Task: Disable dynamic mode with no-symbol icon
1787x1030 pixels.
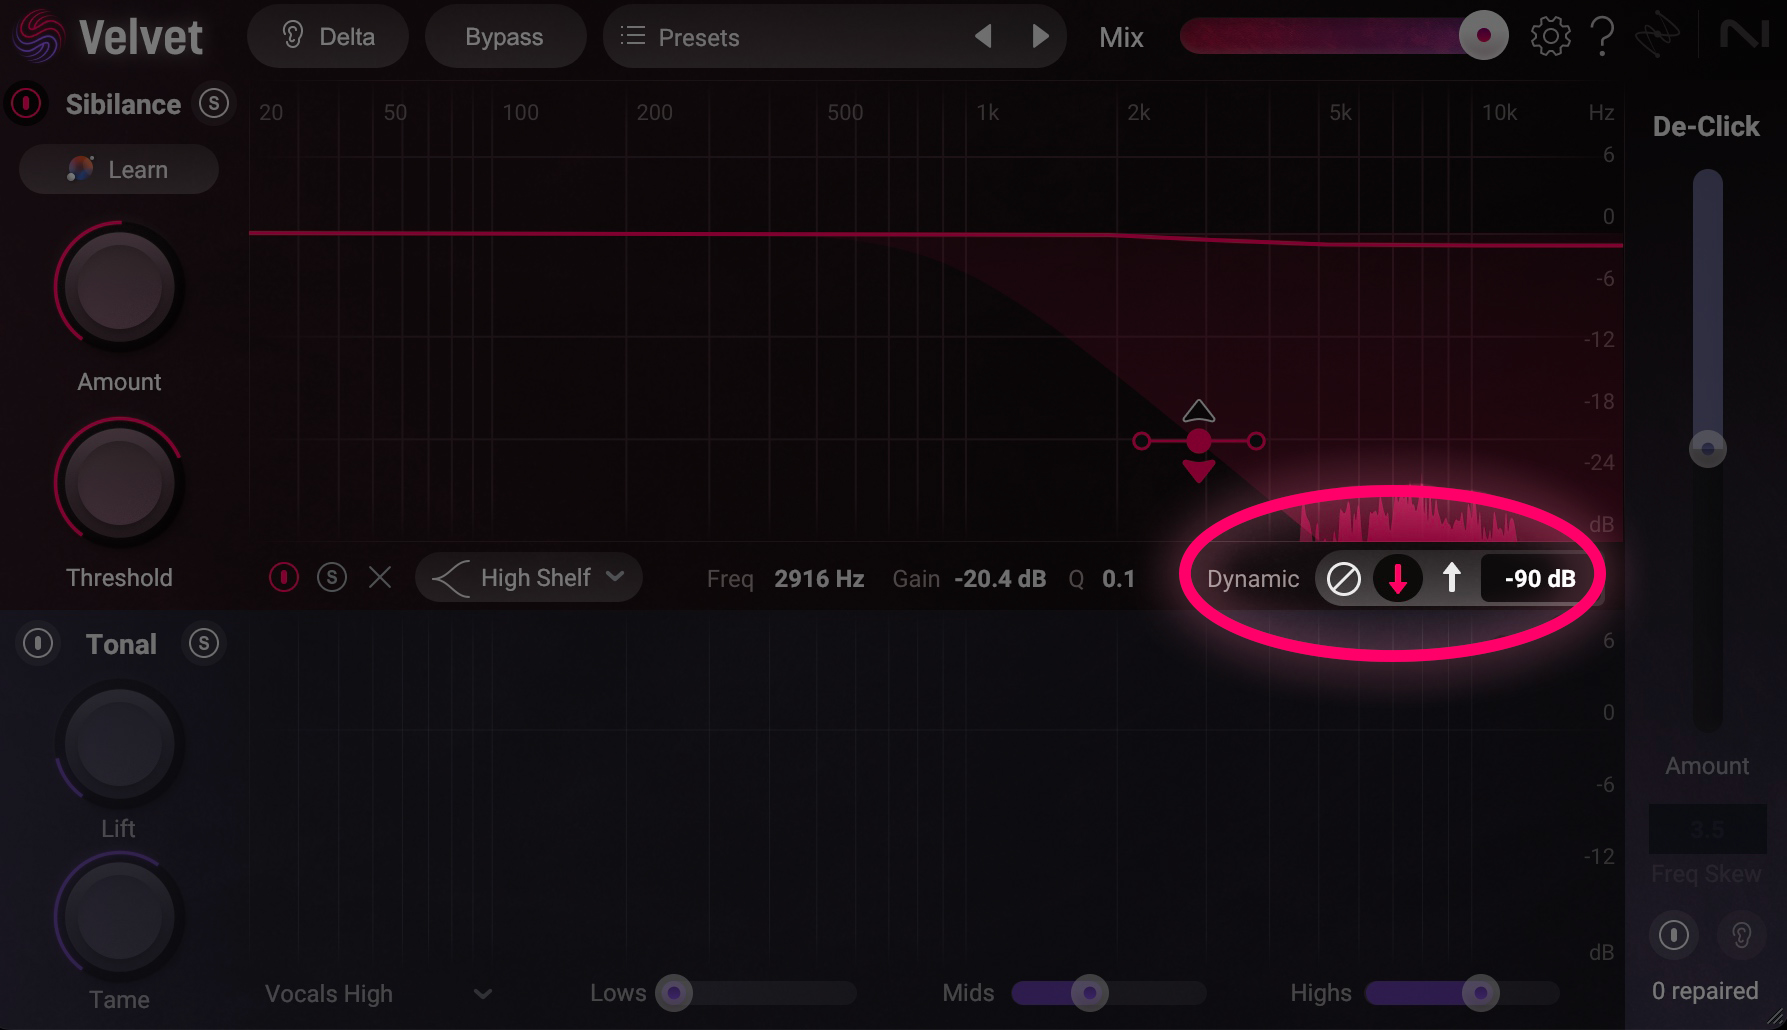Action: tap(1343, 578)
